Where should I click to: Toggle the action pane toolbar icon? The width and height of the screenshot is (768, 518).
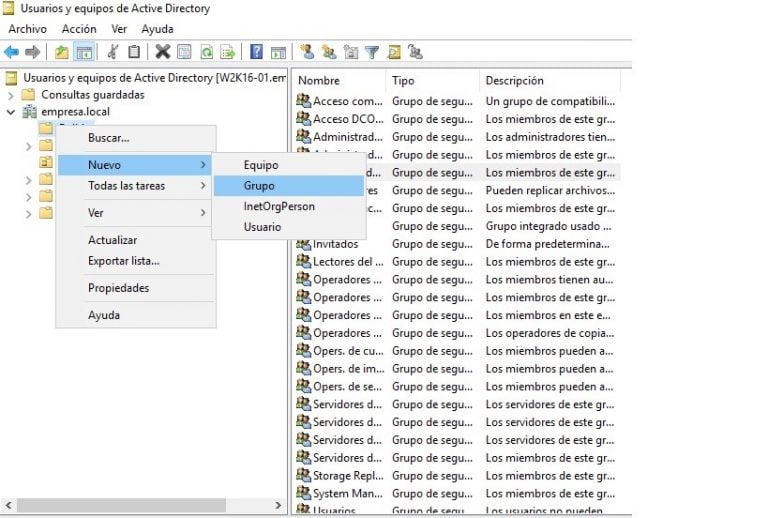coord(278,51)
